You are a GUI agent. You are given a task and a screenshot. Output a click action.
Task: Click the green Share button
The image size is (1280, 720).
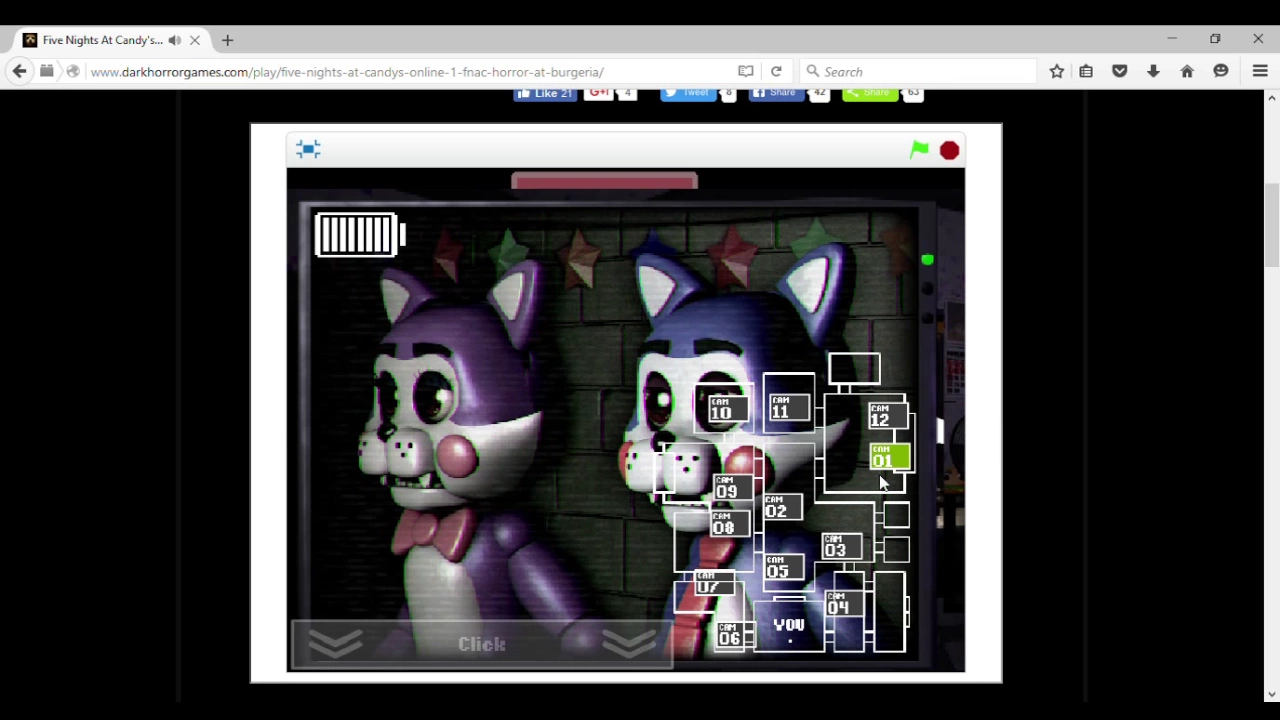pos(870,93)
